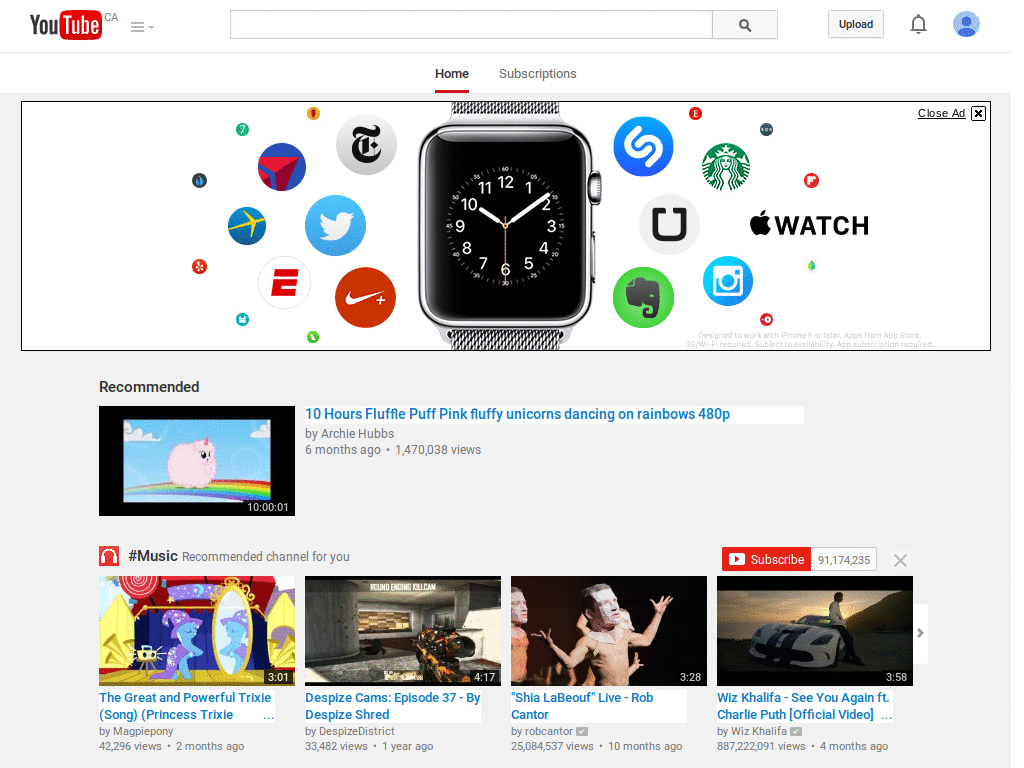Focus the search input field
This screenshot has width=1024, height=768.
471,25
